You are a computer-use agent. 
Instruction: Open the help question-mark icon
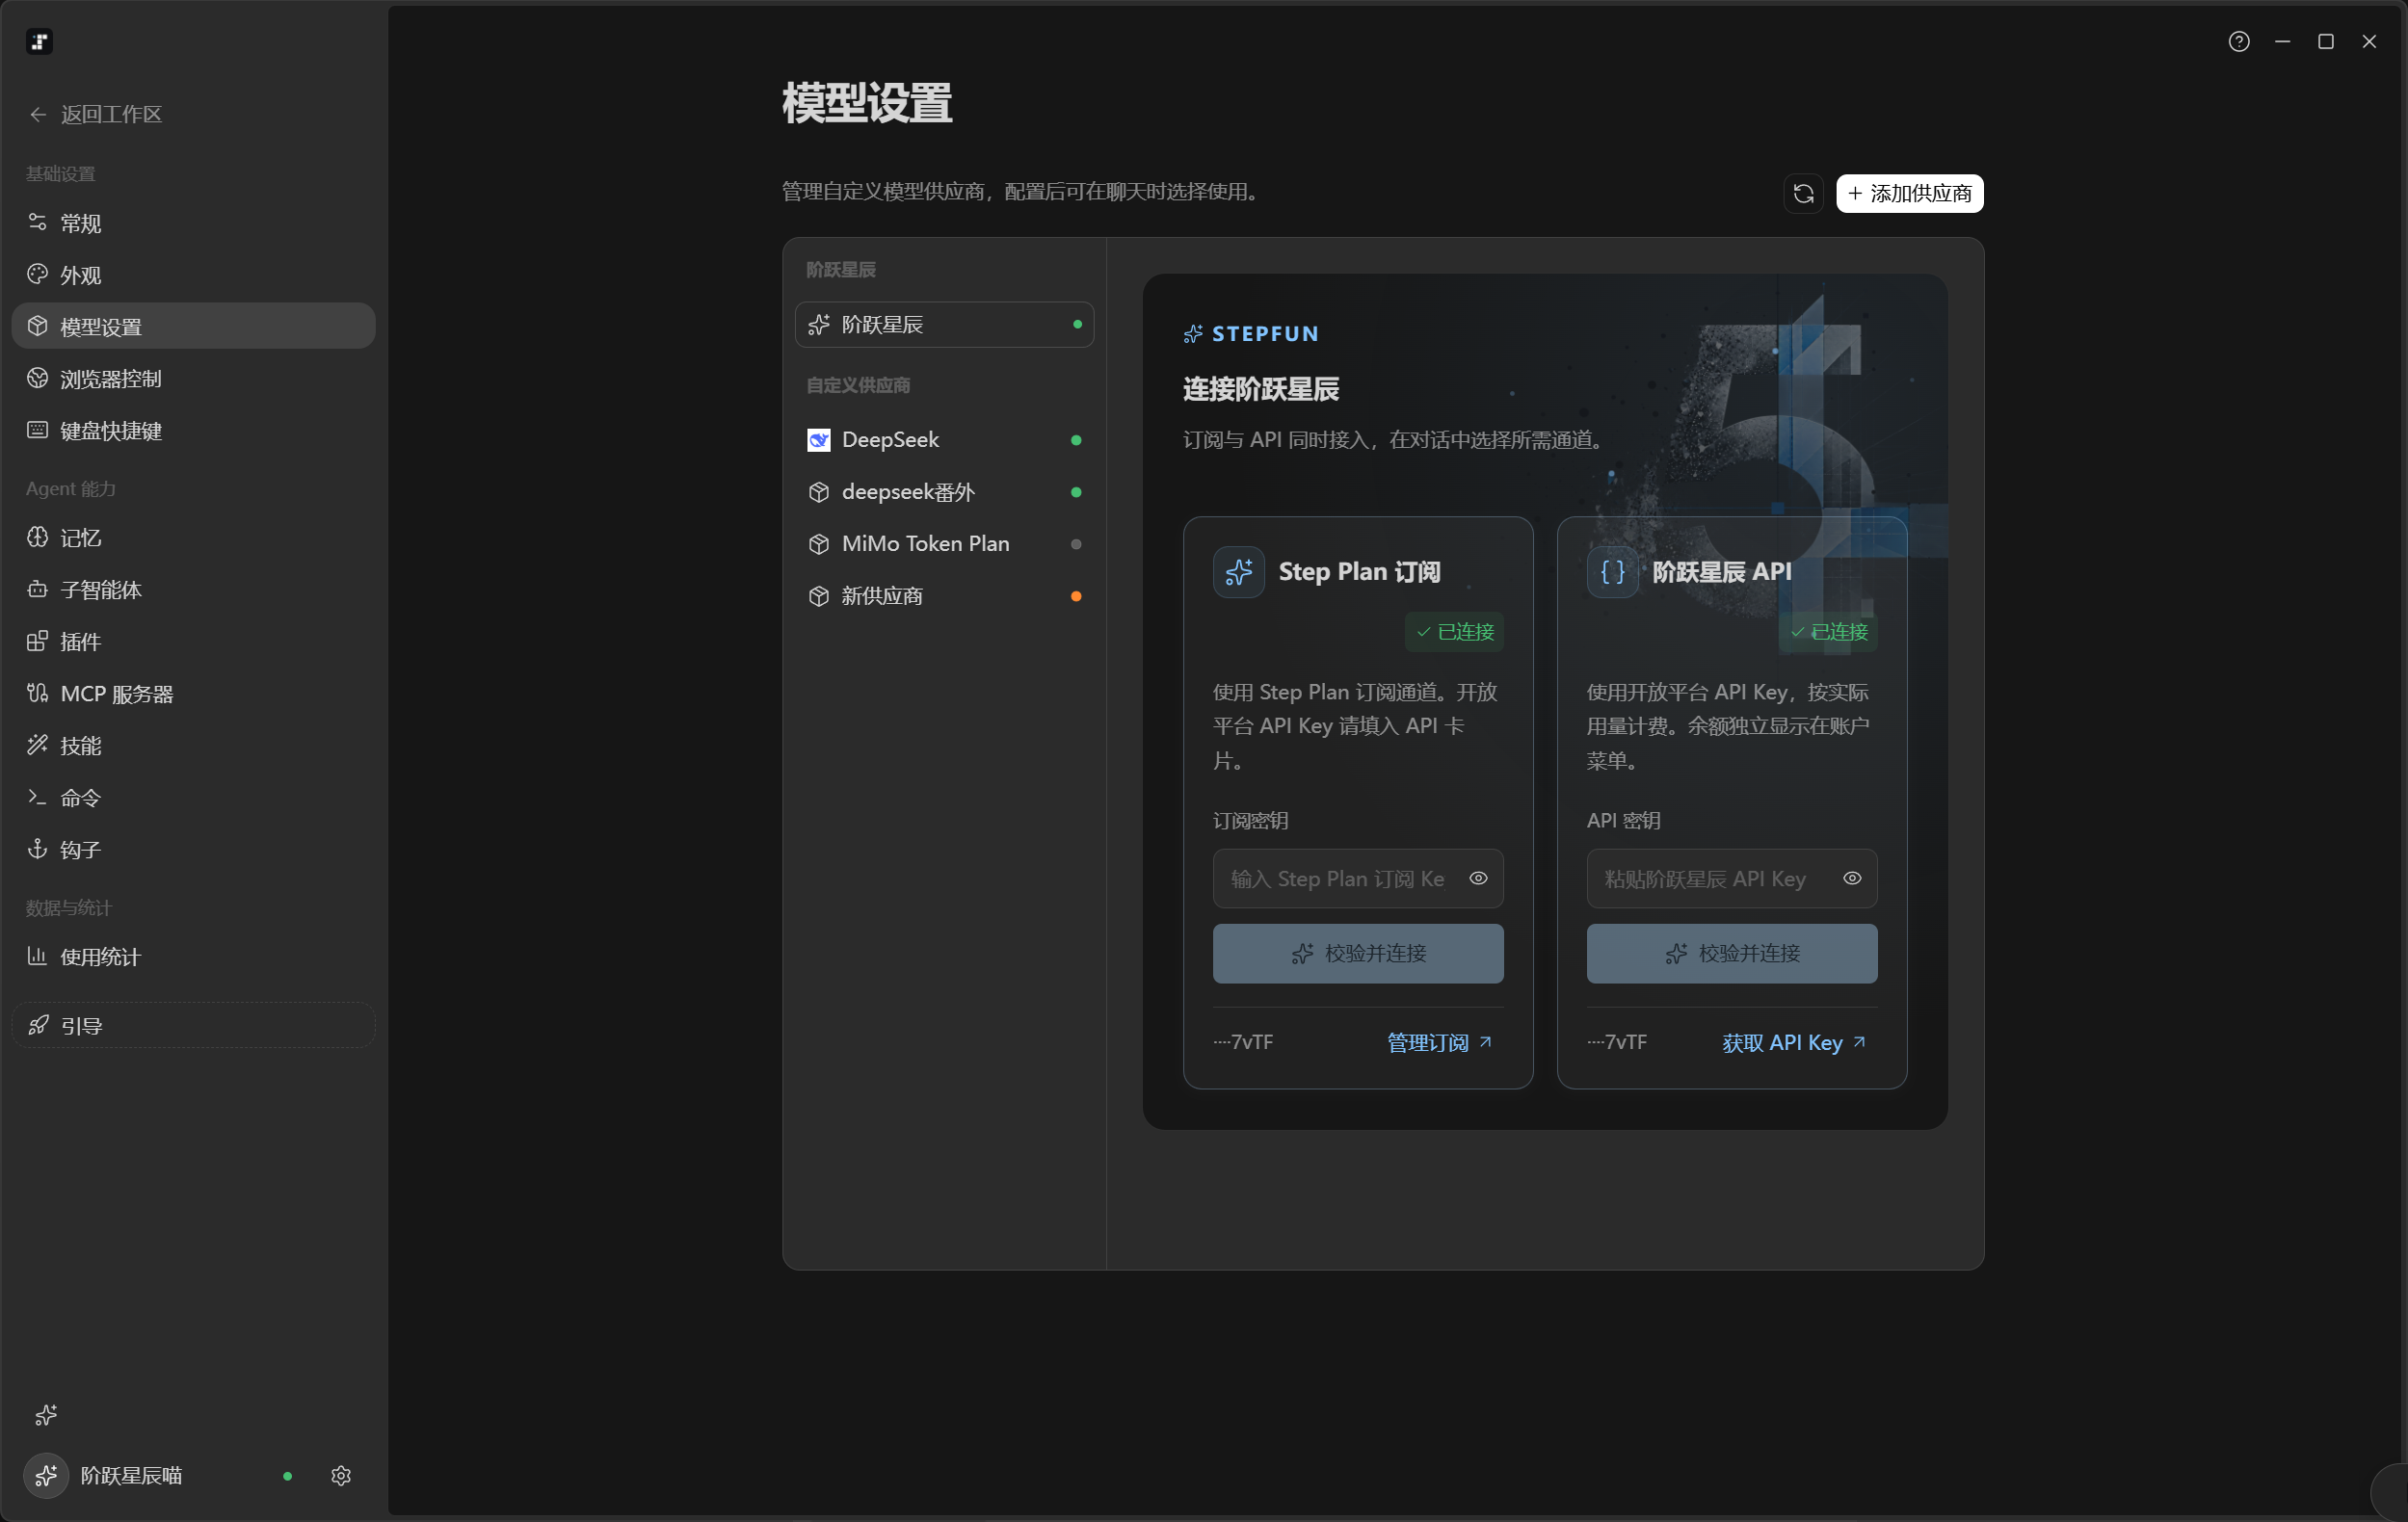click(x=2238, y=41)
